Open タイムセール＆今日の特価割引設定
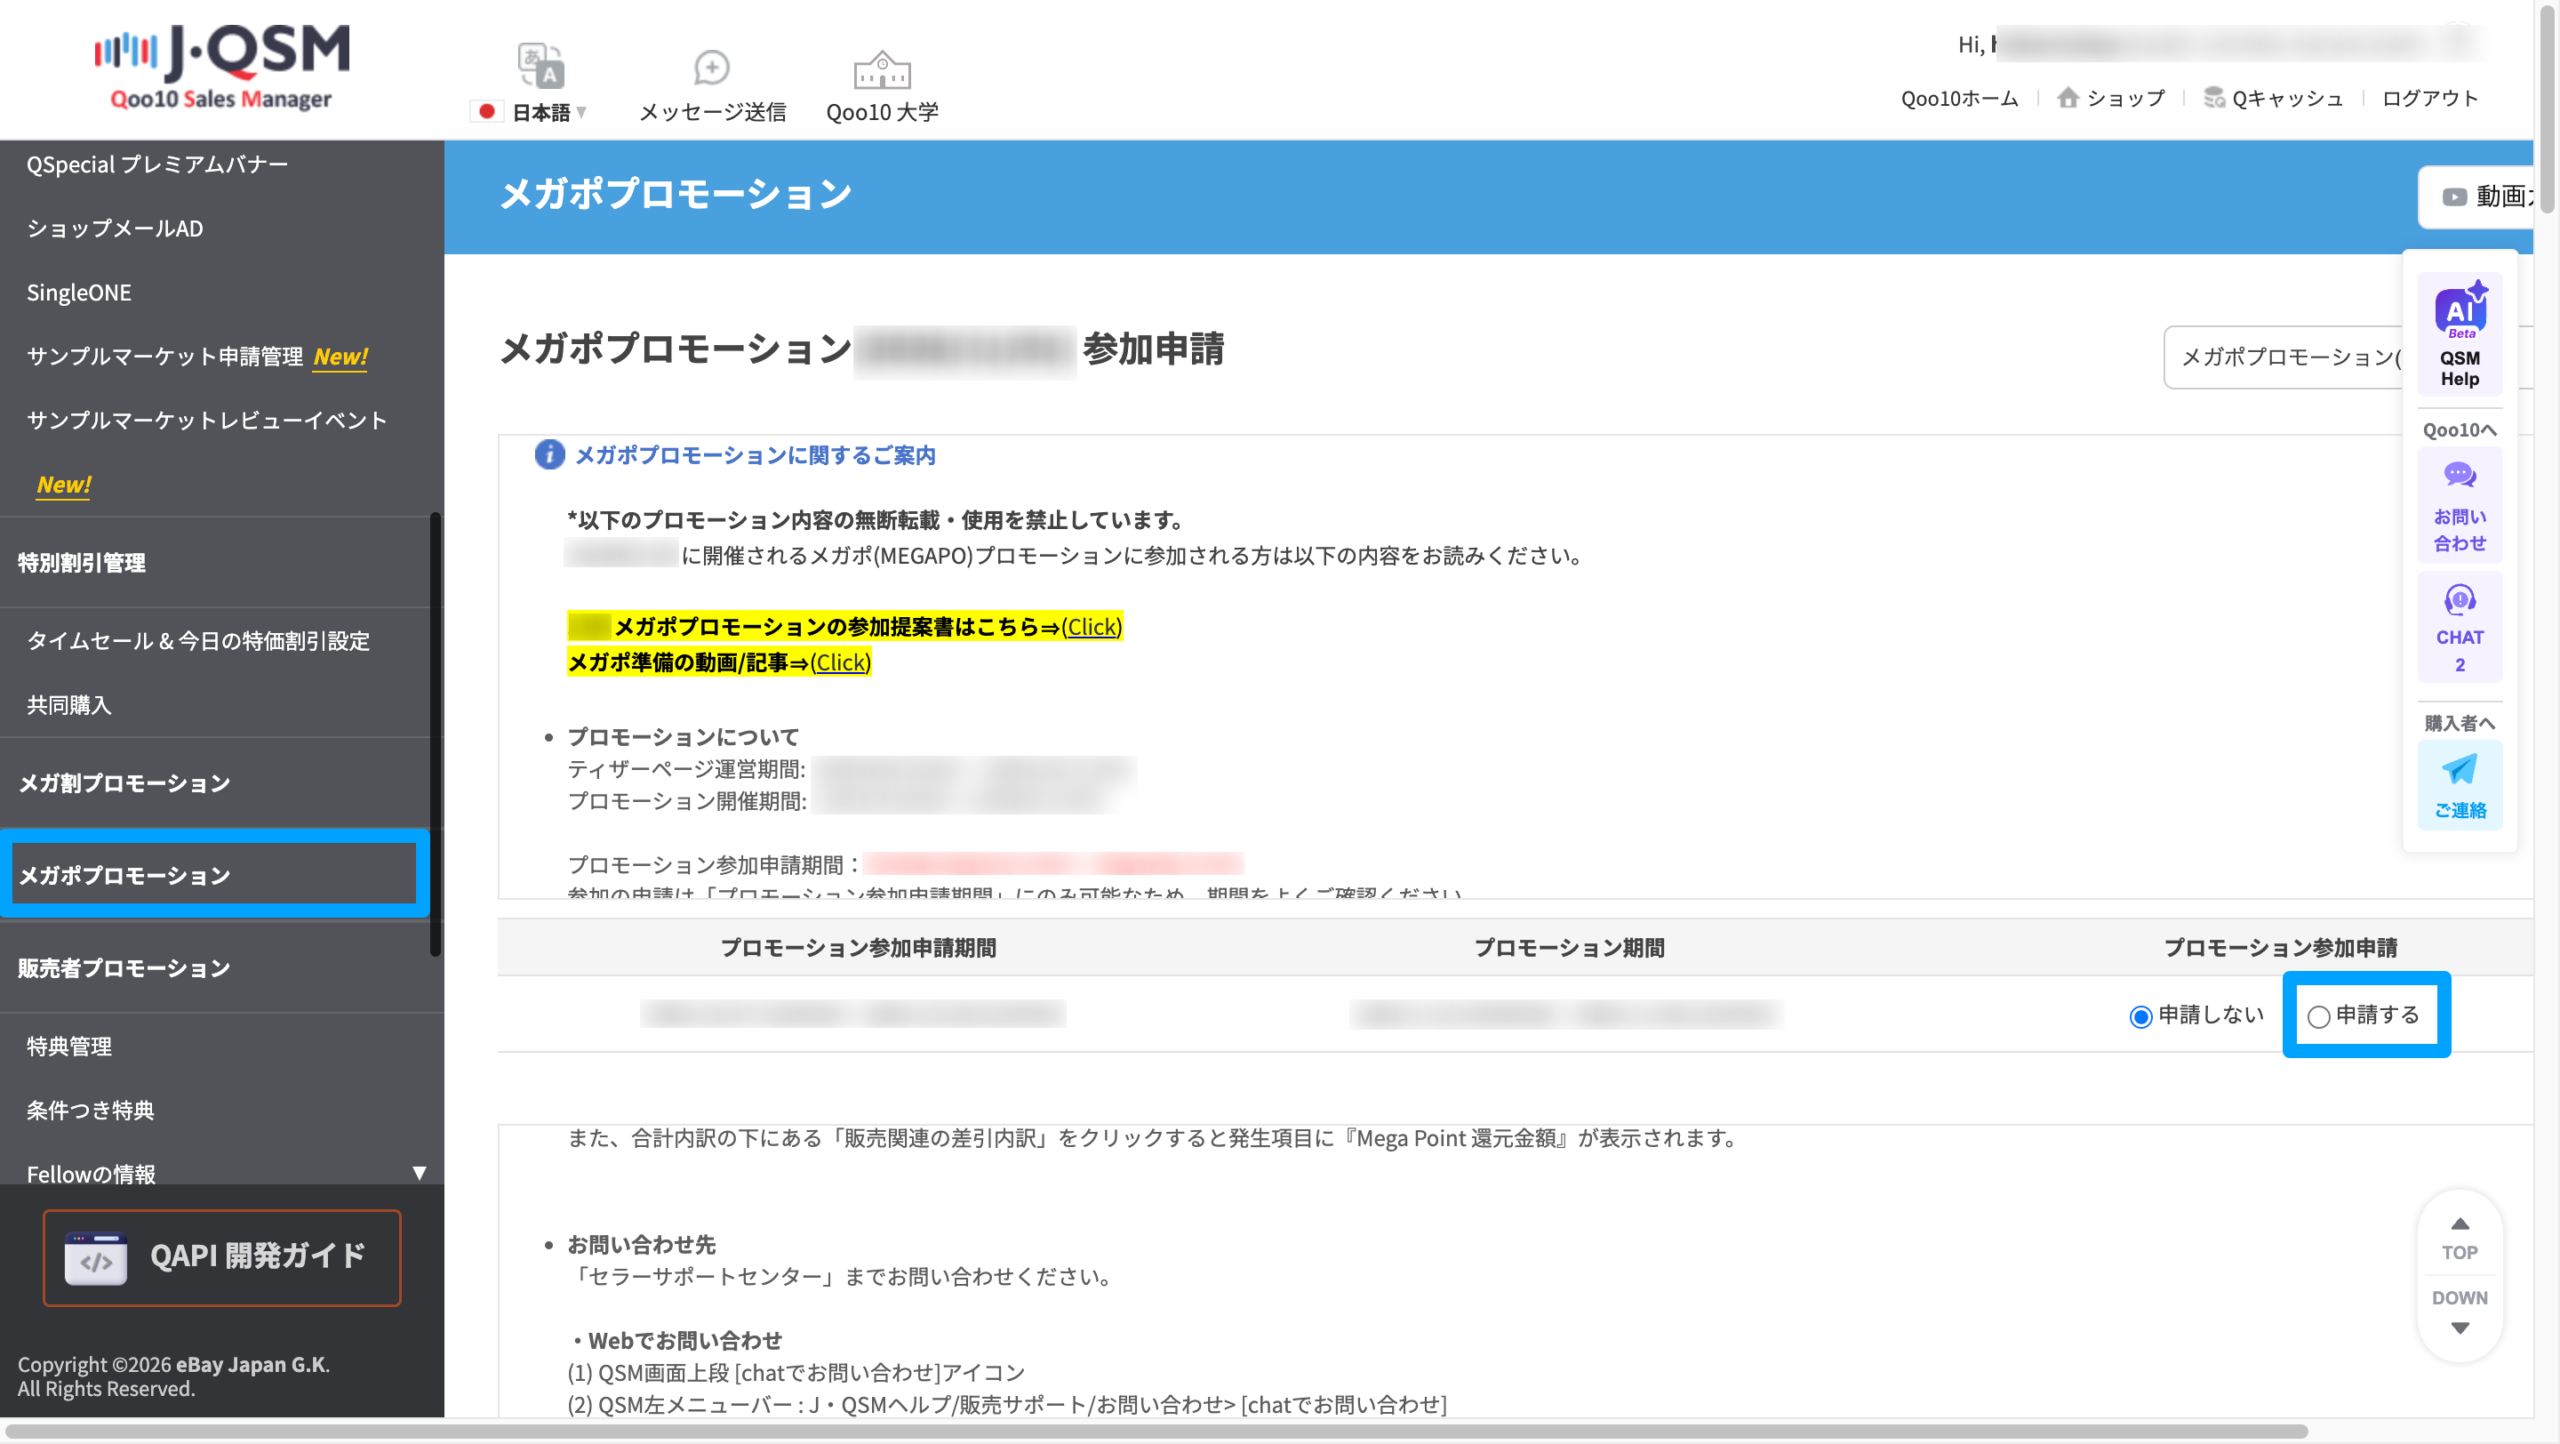This screenshot has width=2560, height=1444. pos(198,641)
